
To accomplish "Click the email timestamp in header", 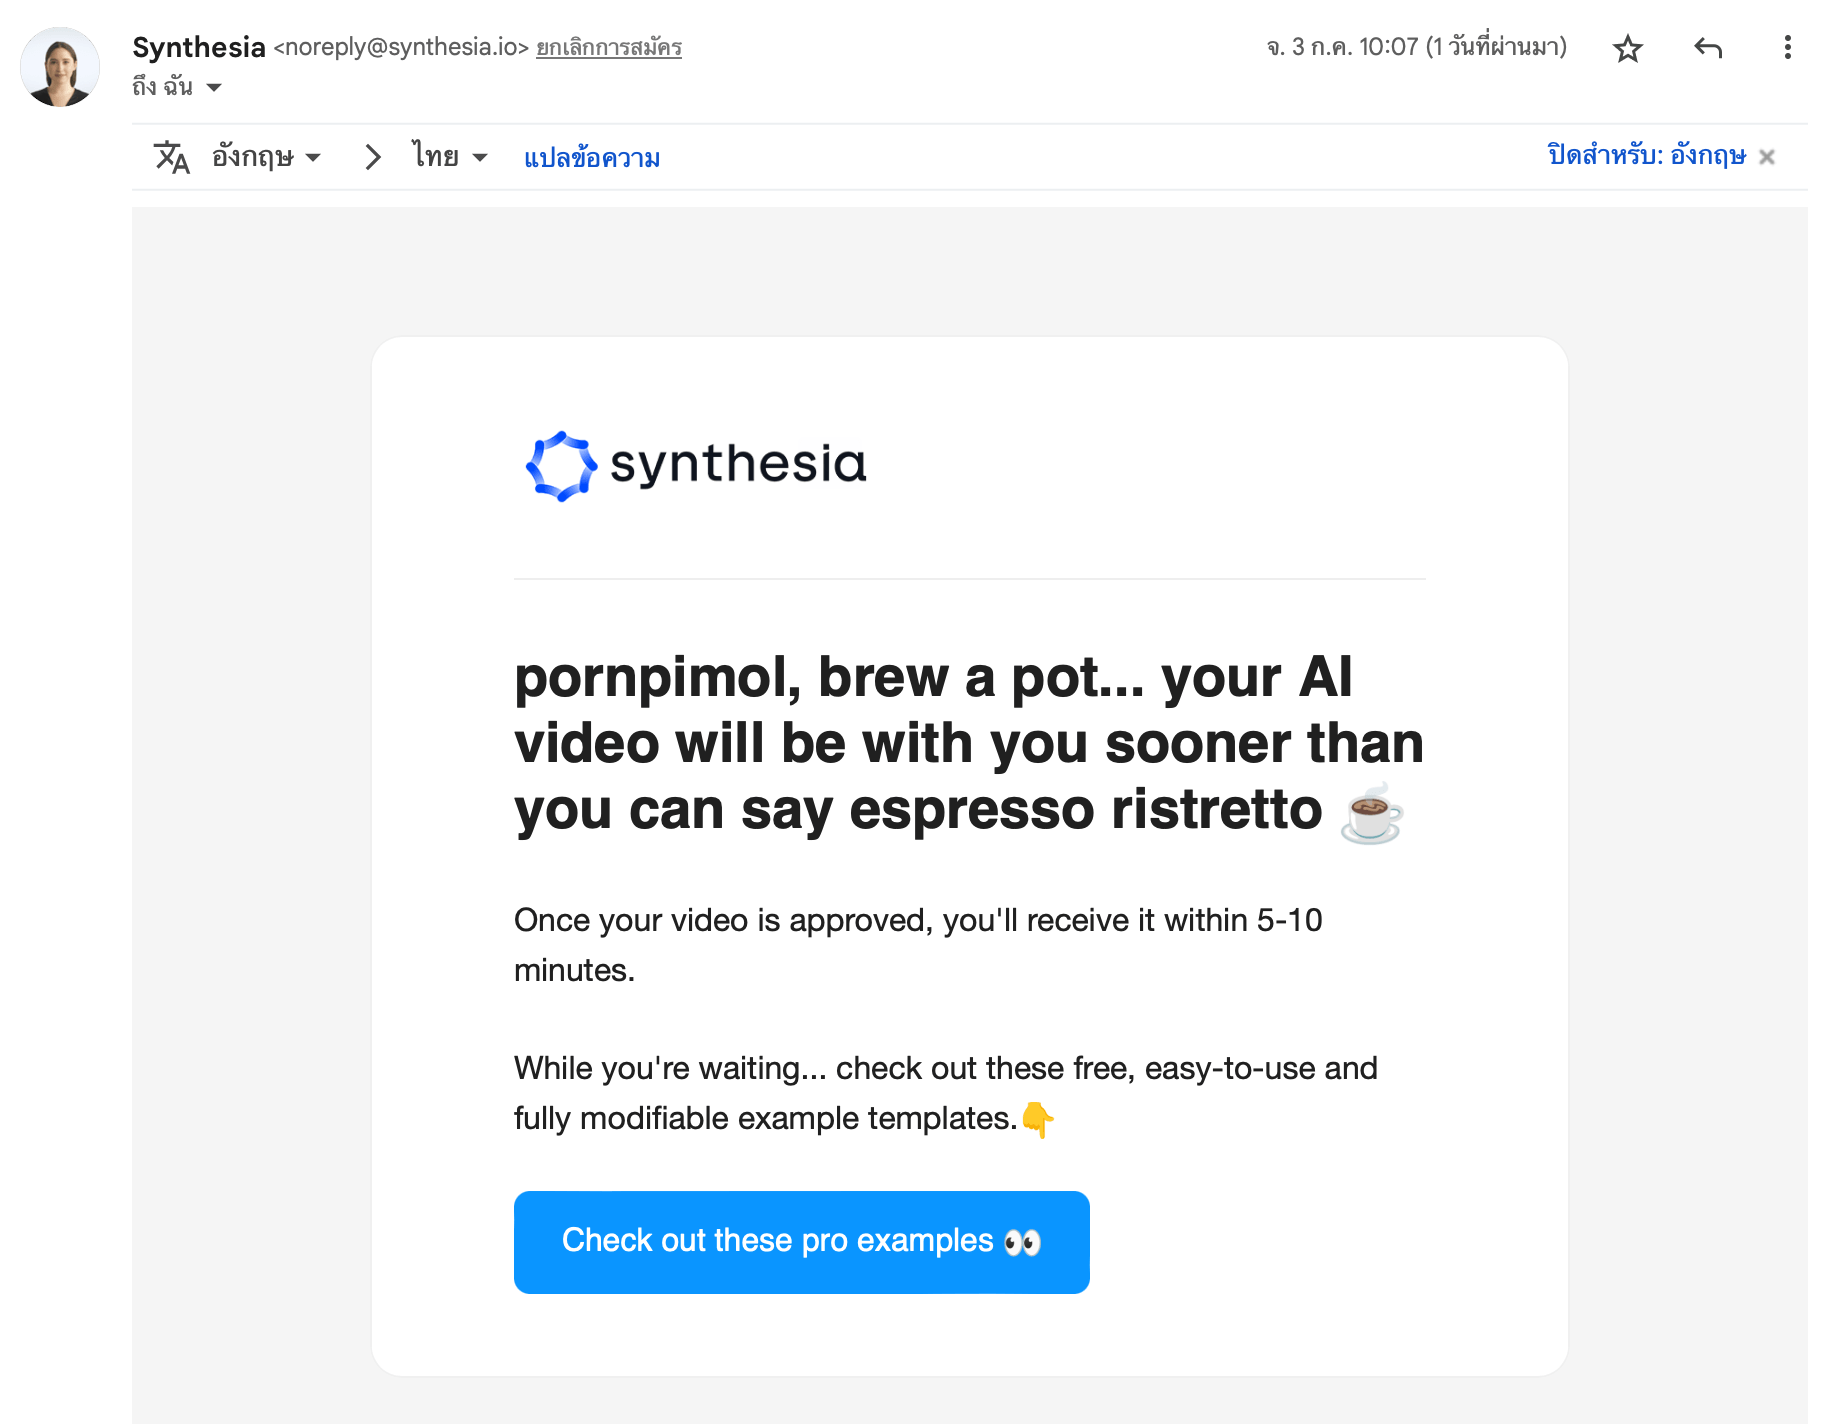I will pyautogui.click(x=1416, y=47).
